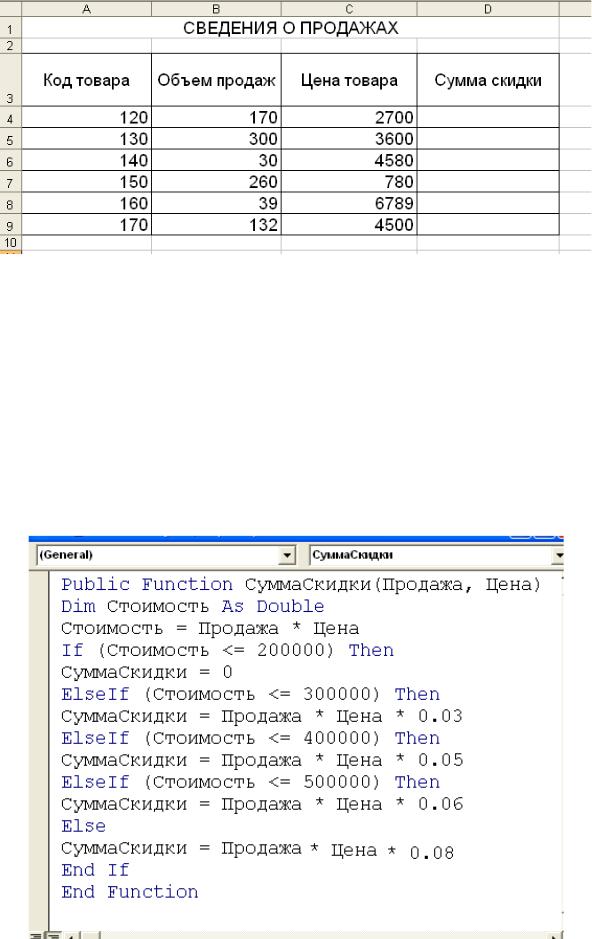Select cell with price 3600

pos(349,139)
